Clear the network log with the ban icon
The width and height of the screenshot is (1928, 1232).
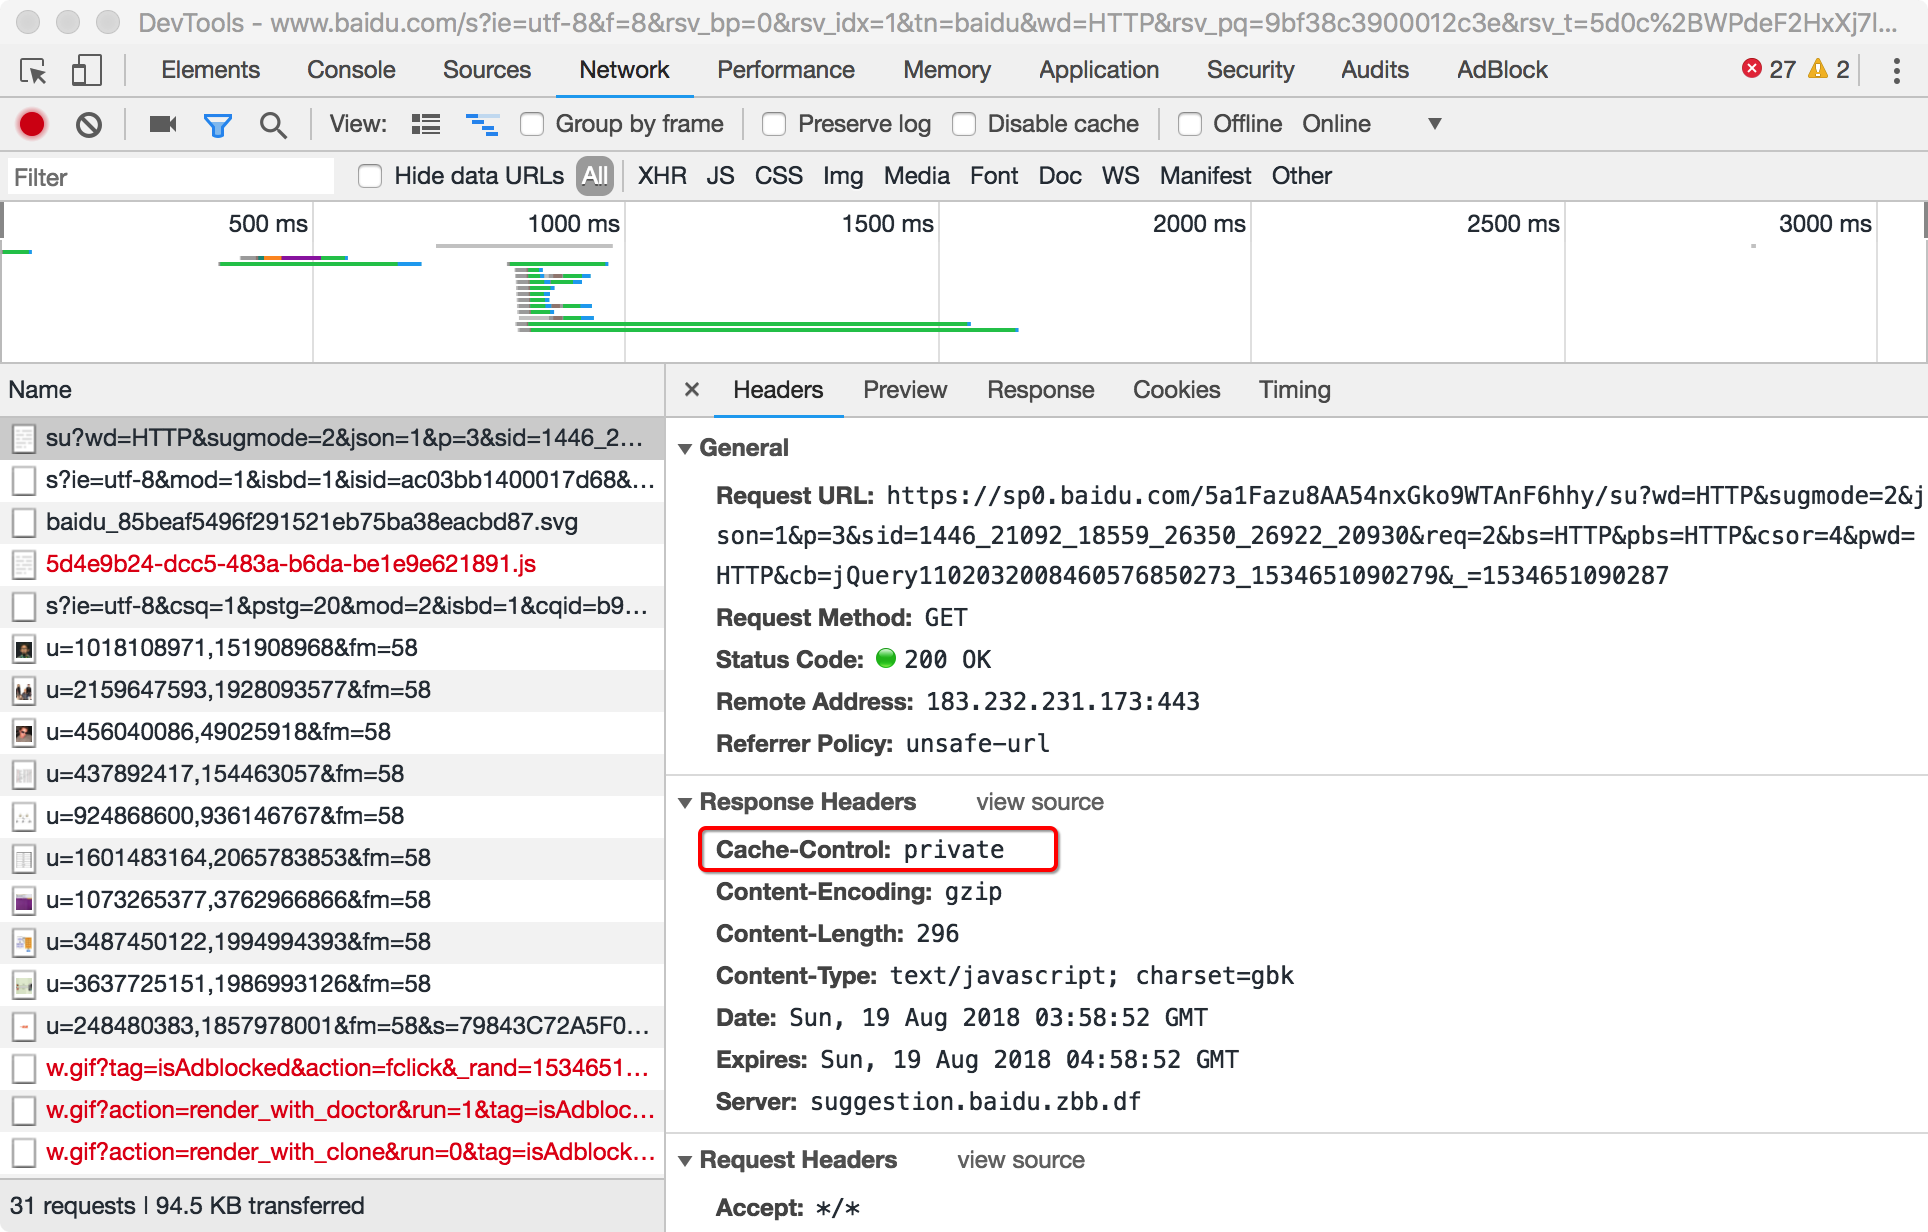click(x=89, y=124)
